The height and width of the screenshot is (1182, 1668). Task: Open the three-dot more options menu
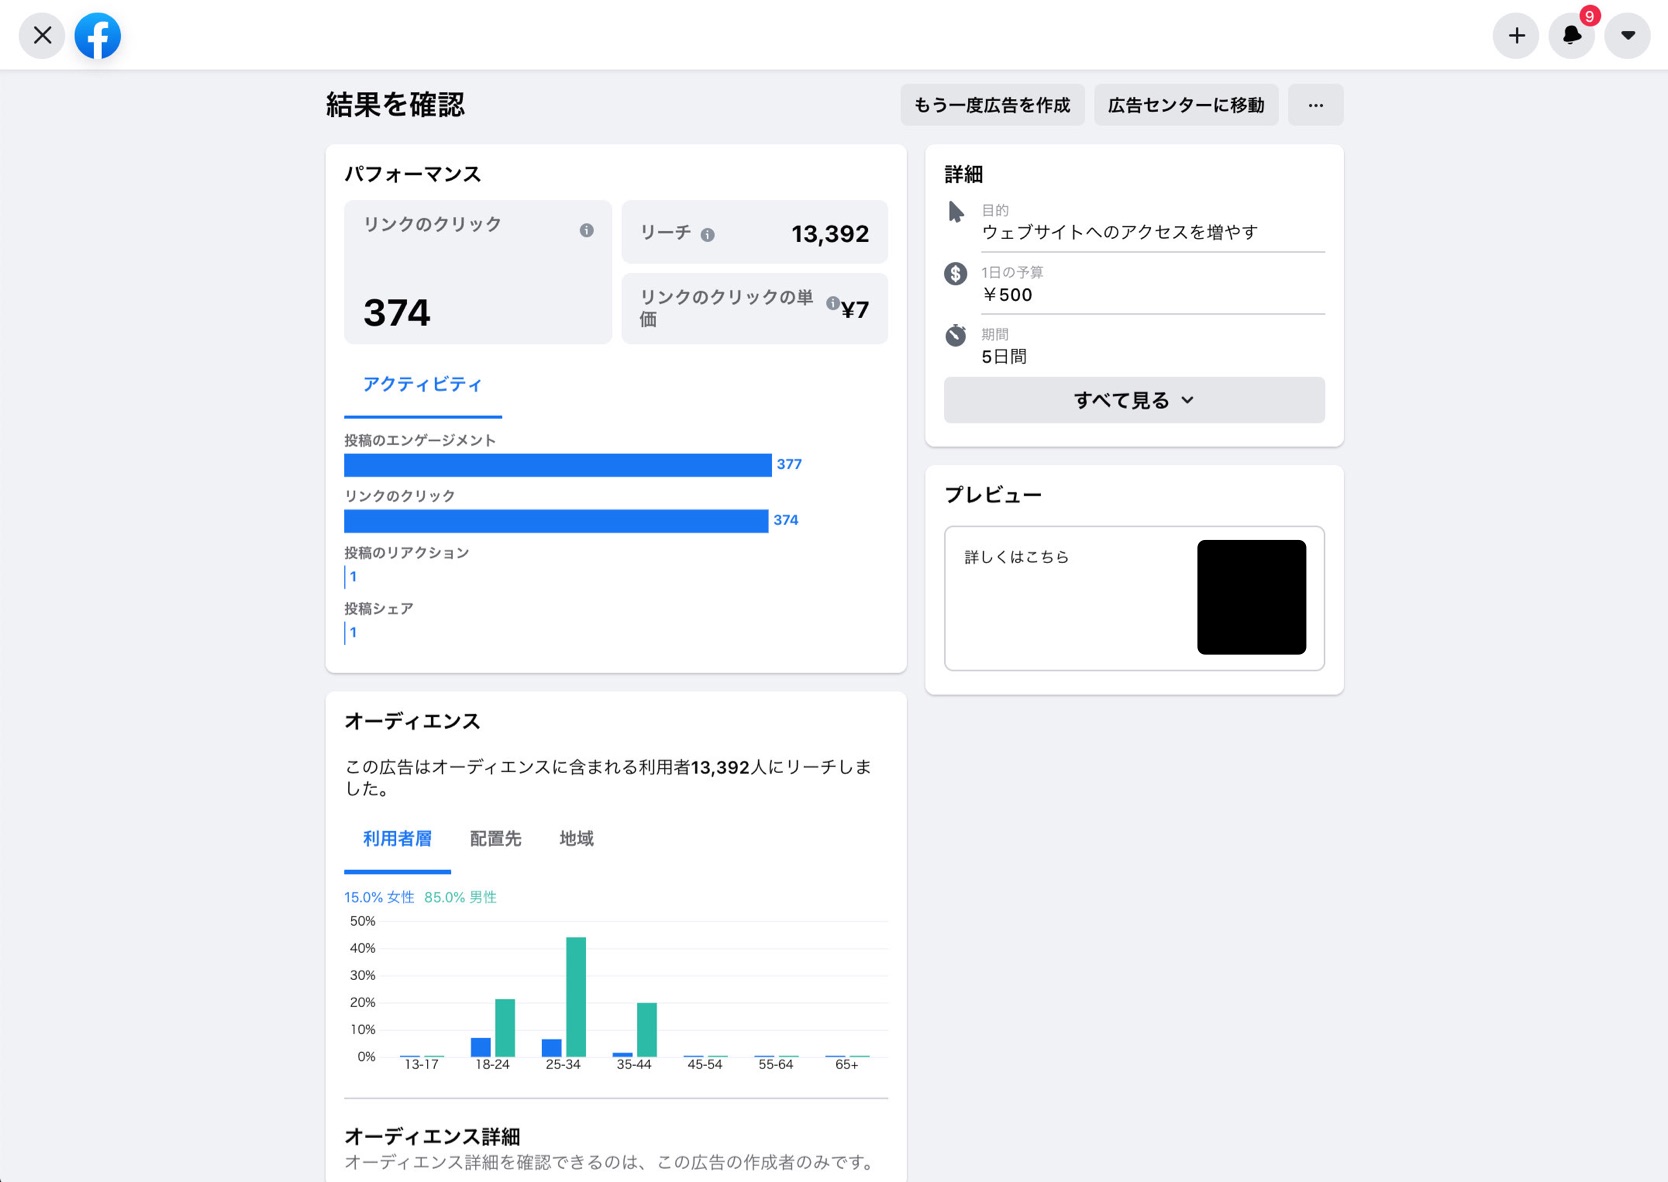click(x=1315, y=105)
